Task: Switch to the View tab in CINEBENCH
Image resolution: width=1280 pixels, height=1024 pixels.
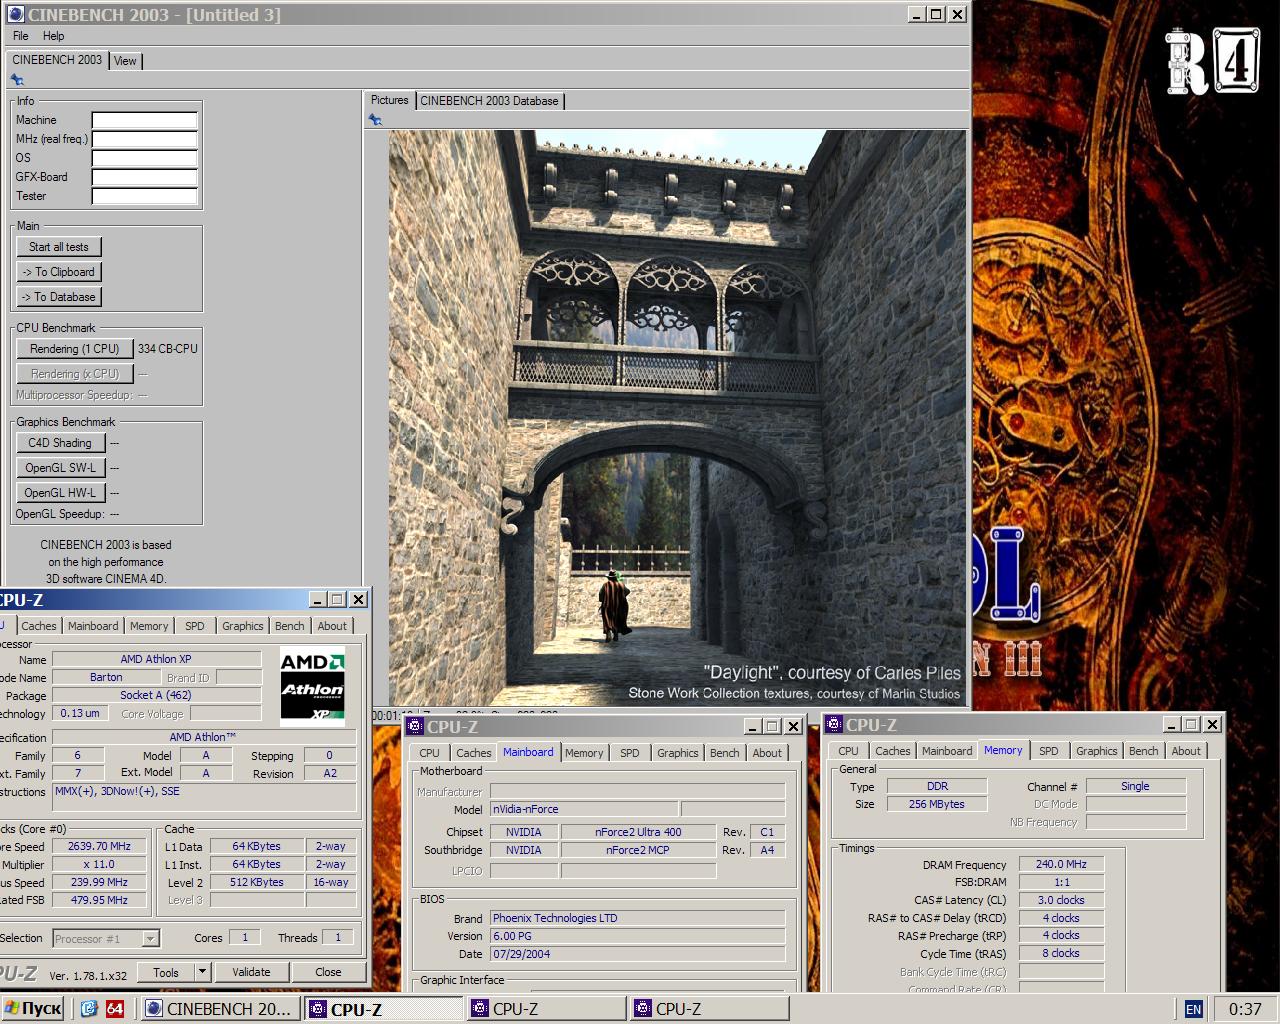Action: [x=125, y=61]
